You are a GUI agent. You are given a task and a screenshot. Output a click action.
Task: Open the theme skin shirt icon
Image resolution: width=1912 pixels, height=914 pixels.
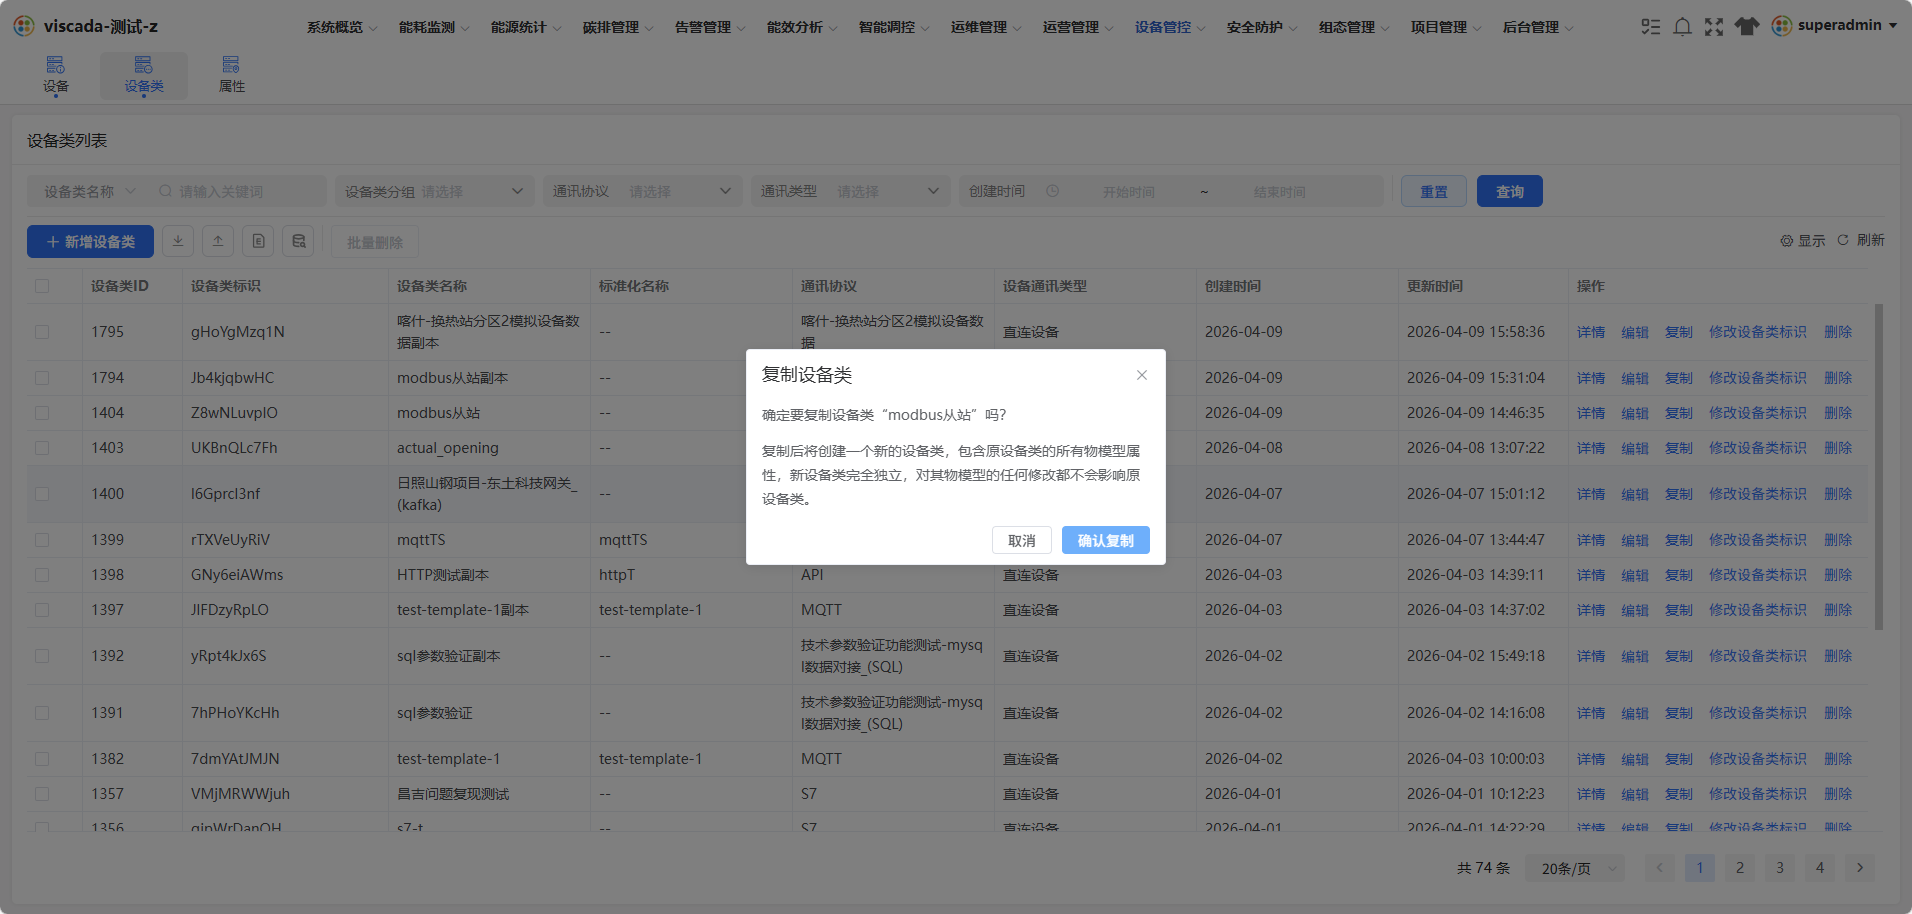pos(1747,27)
